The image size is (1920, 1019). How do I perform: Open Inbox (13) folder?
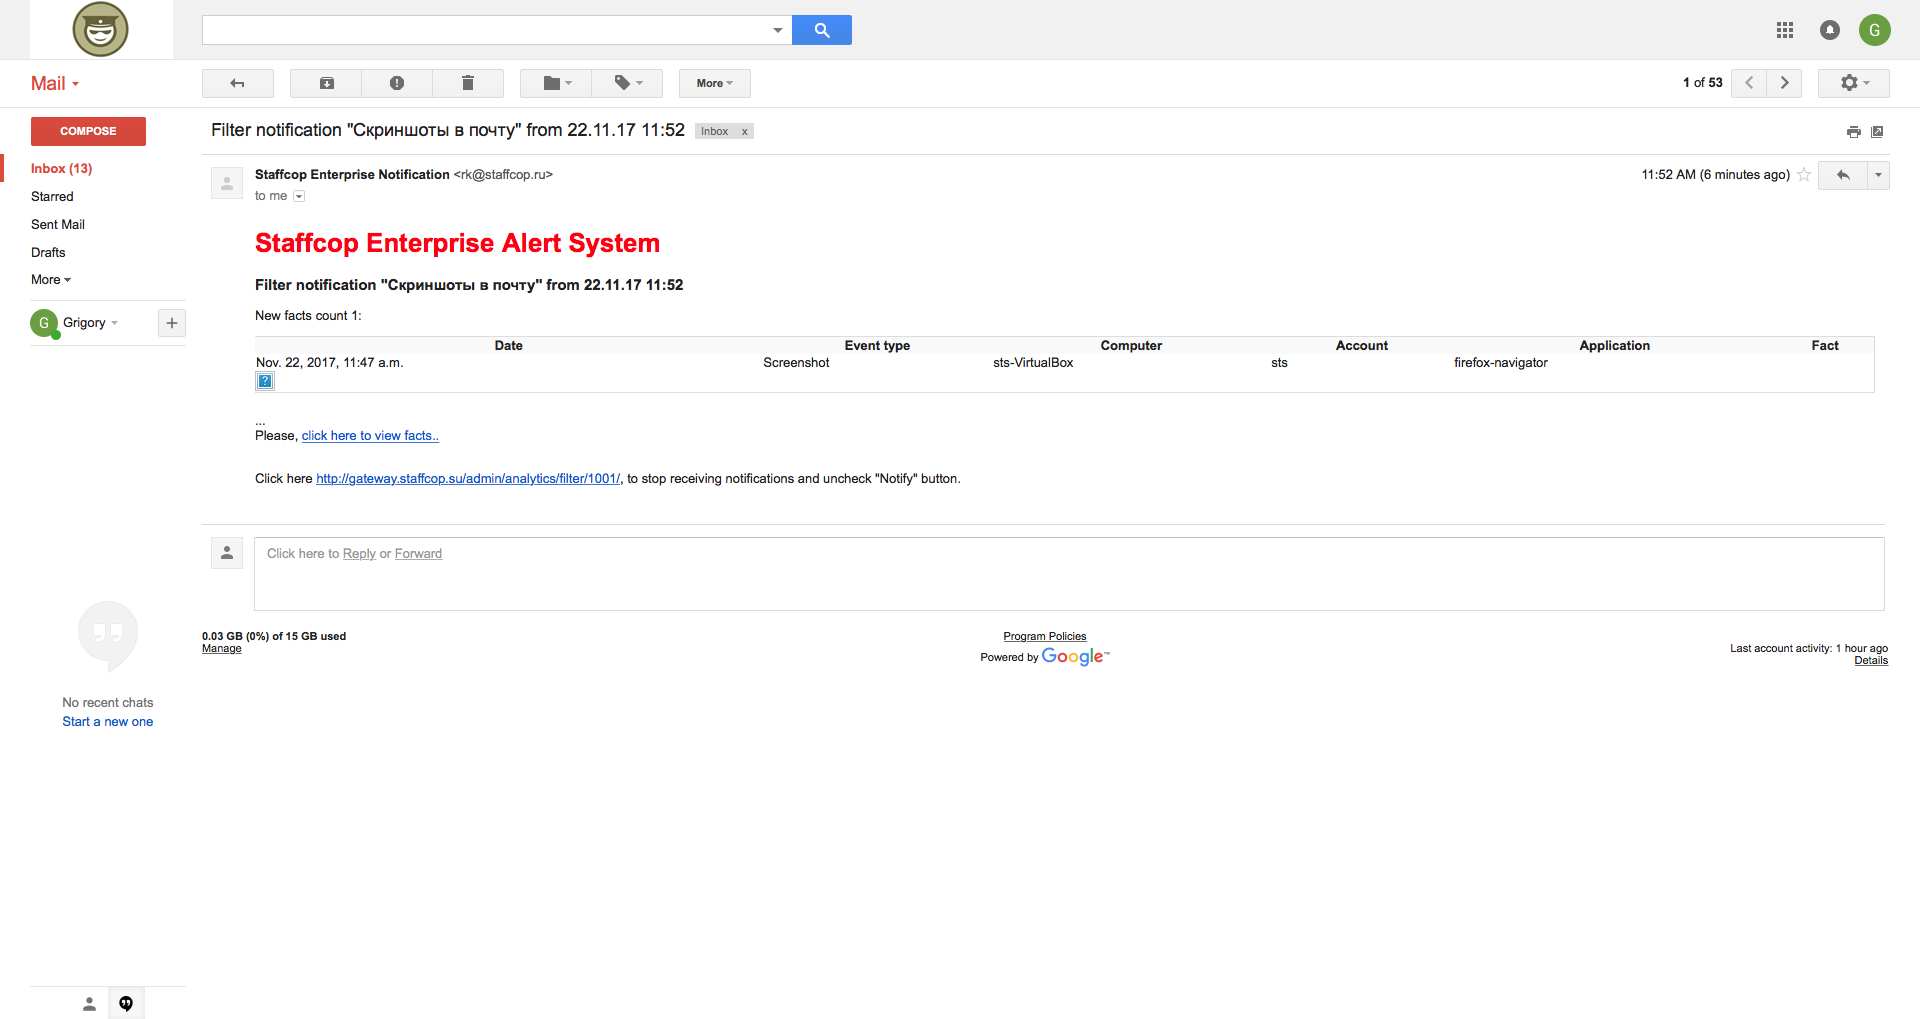point(62,169)
